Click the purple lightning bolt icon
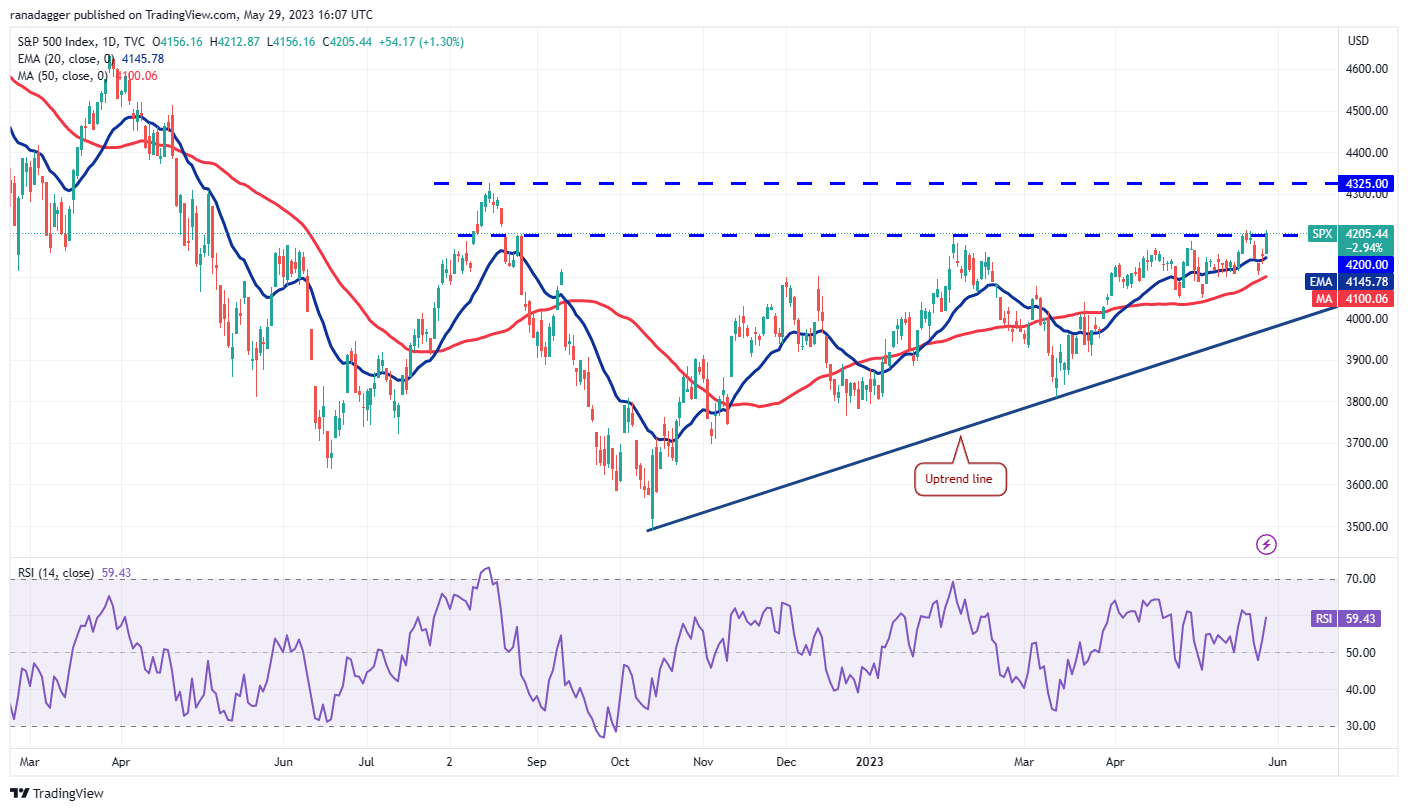 [x=1267, y=544]
